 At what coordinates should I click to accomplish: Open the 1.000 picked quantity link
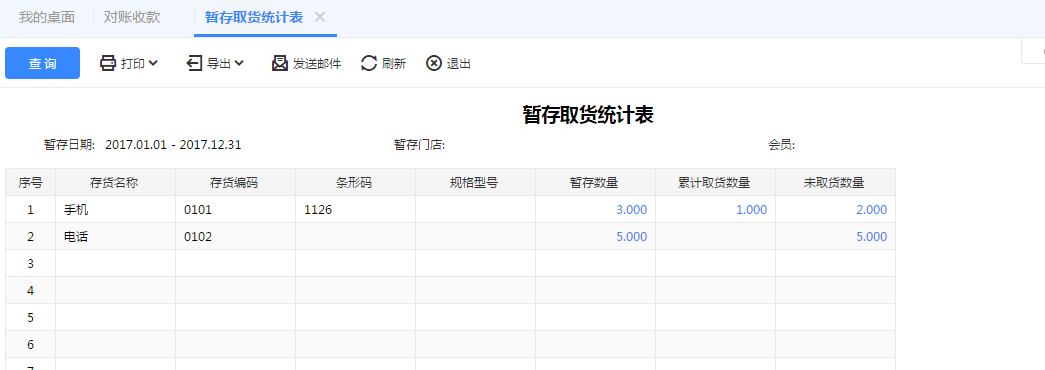pos(752,210)
